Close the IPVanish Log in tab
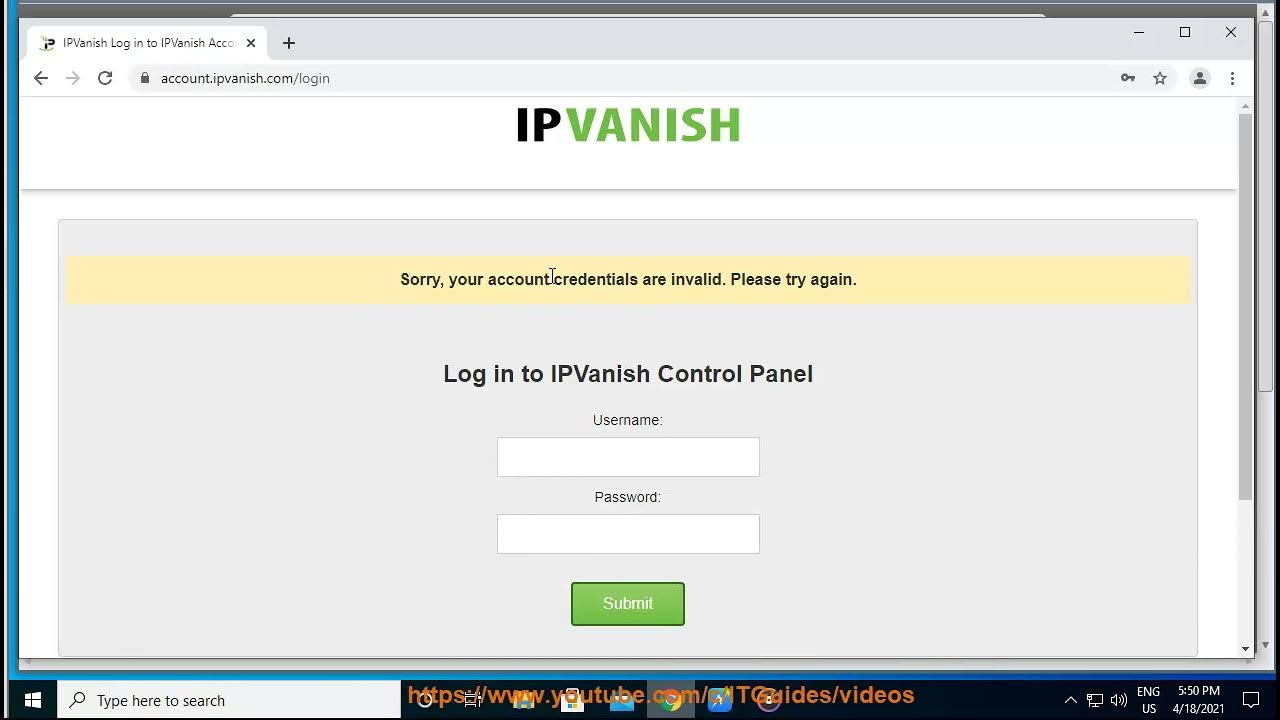 [x=251, y=43]
